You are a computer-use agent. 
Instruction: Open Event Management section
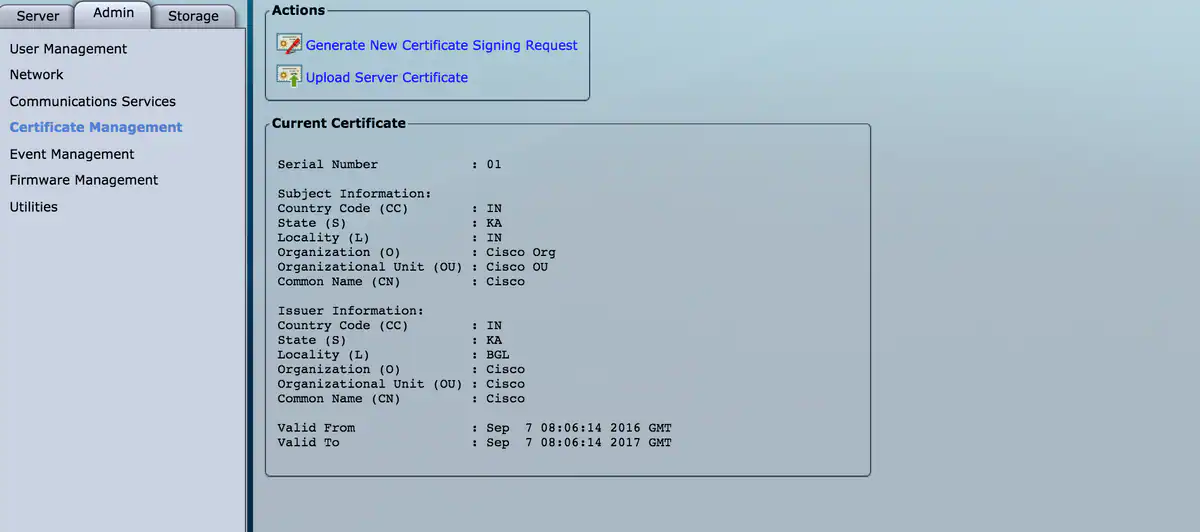(x=72, y=154)
